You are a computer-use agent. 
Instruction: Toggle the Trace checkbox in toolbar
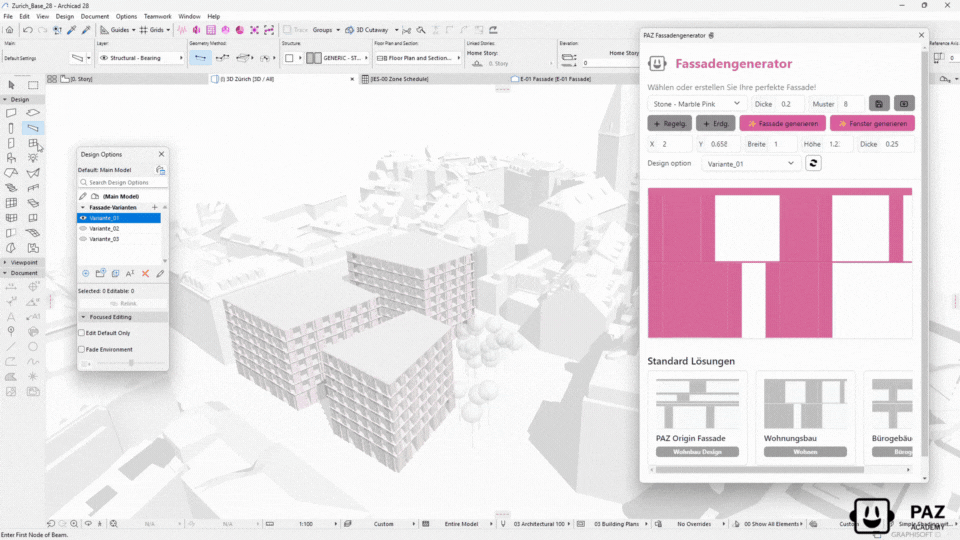coord(287,30)
